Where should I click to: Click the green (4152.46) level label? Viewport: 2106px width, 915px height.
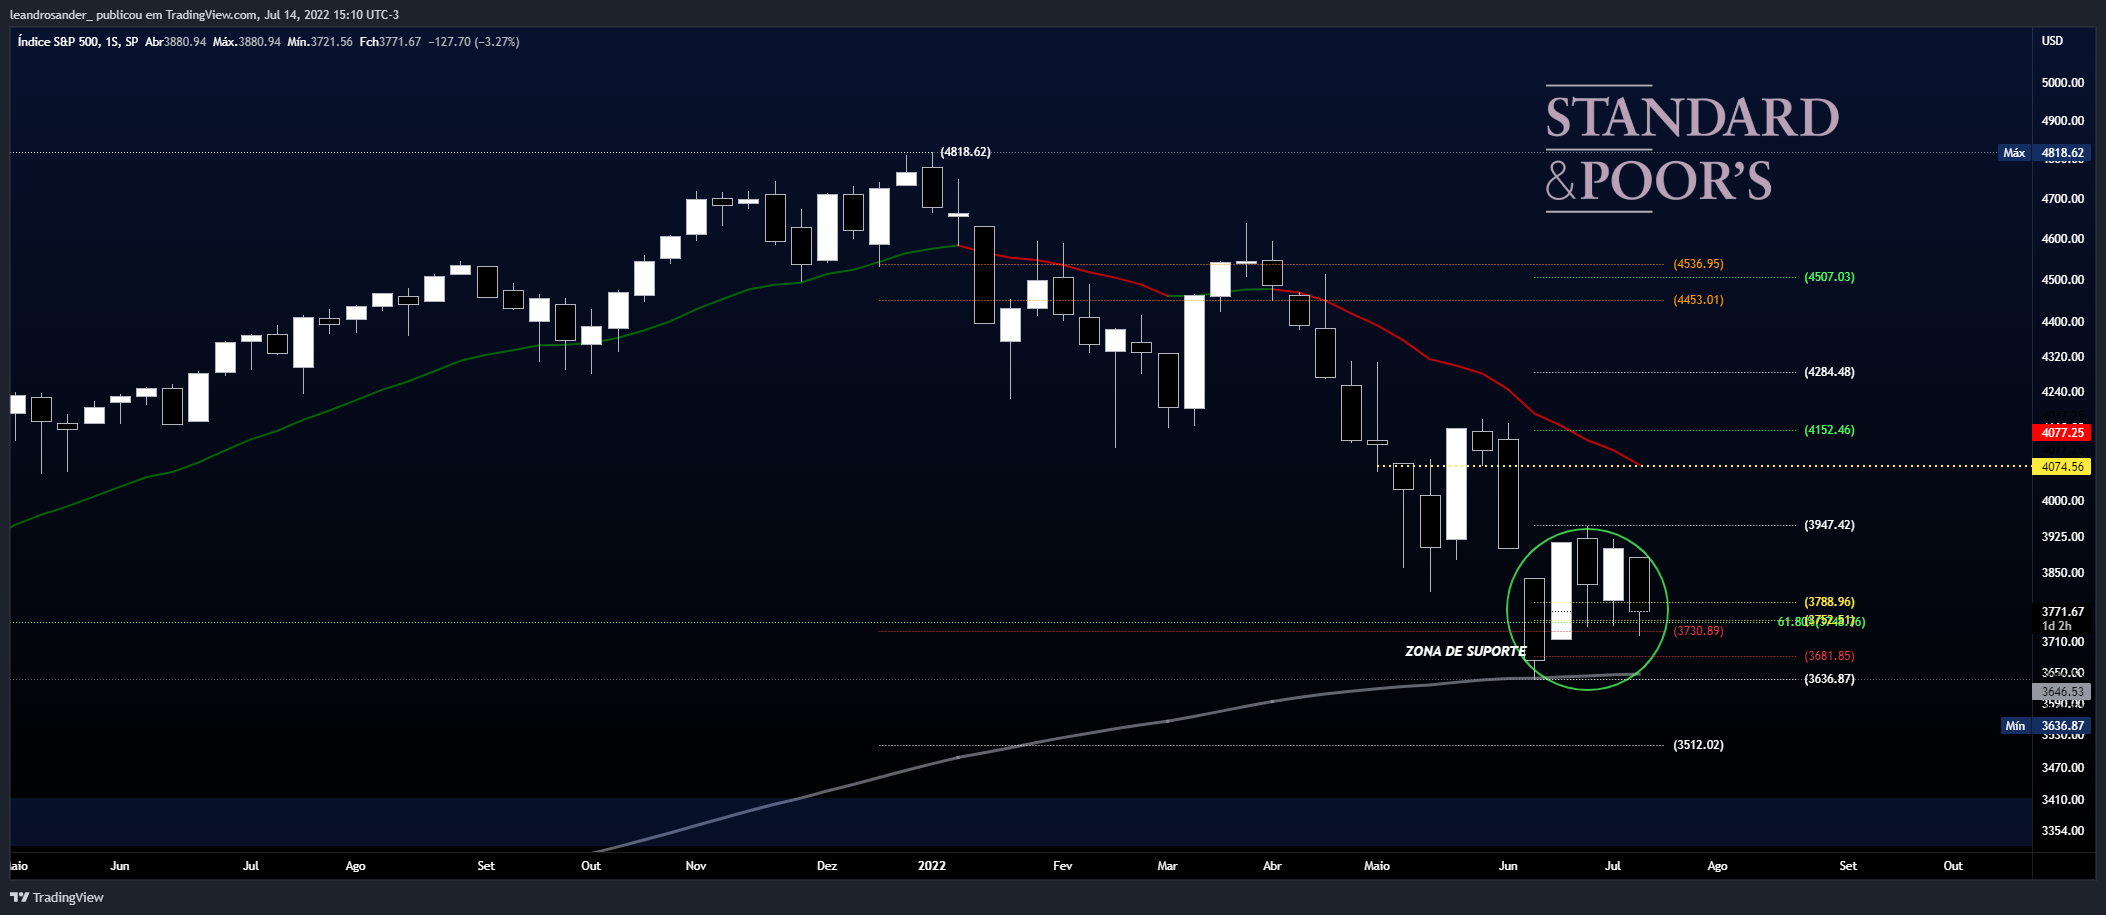click(1829, 430)
